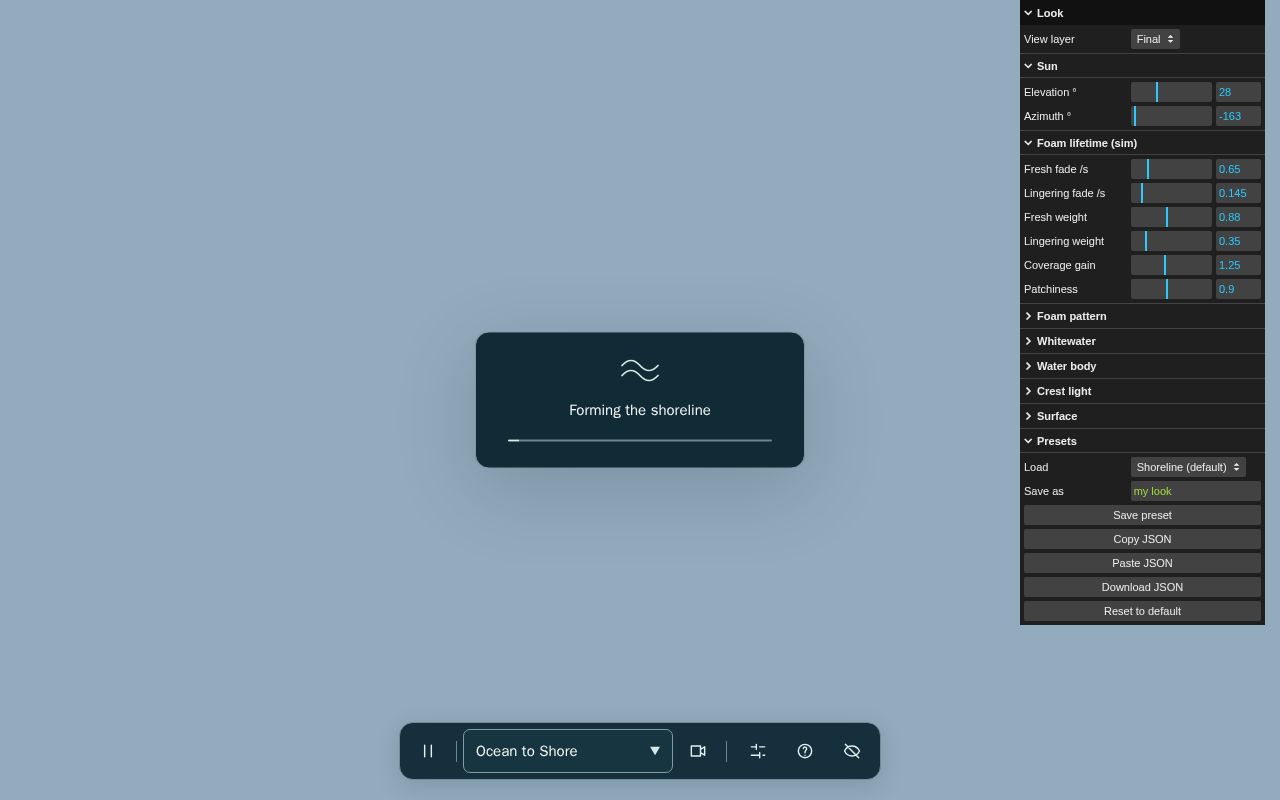The width and height of the screenshot is (1280, 800).
Task: Open the help question mark icon
Action: tap(805, 751)
